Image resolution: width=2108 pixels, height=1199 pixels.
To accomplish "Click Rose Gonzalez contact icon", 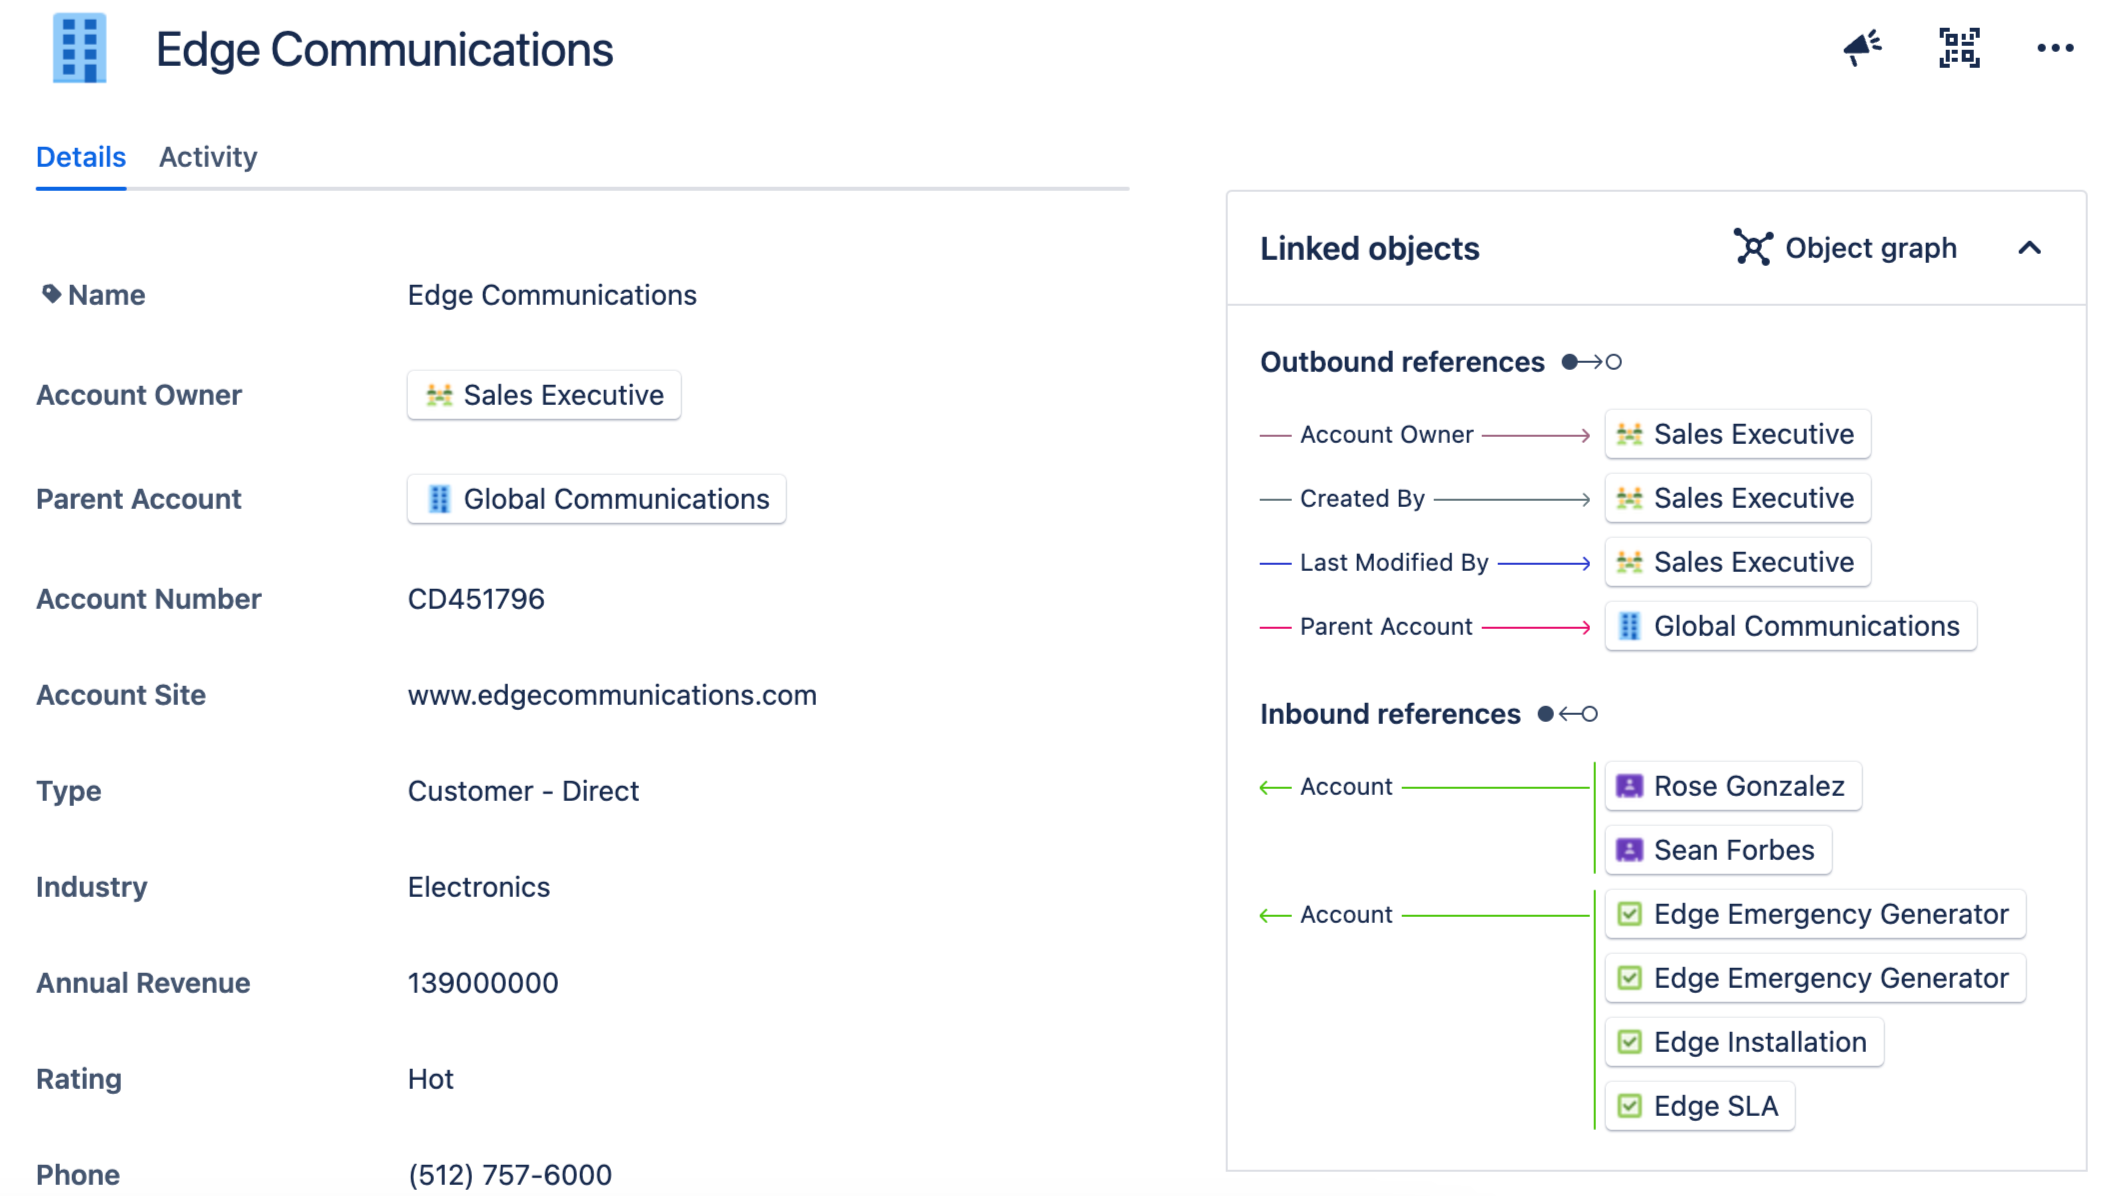I will pos(1629,786).
